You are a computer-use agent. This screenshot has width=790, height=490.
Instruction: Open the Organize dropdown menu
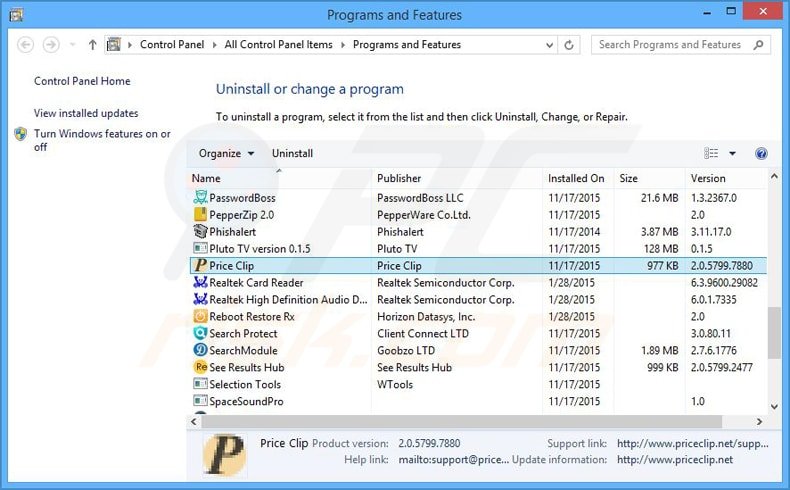click(x=226, y=154)
